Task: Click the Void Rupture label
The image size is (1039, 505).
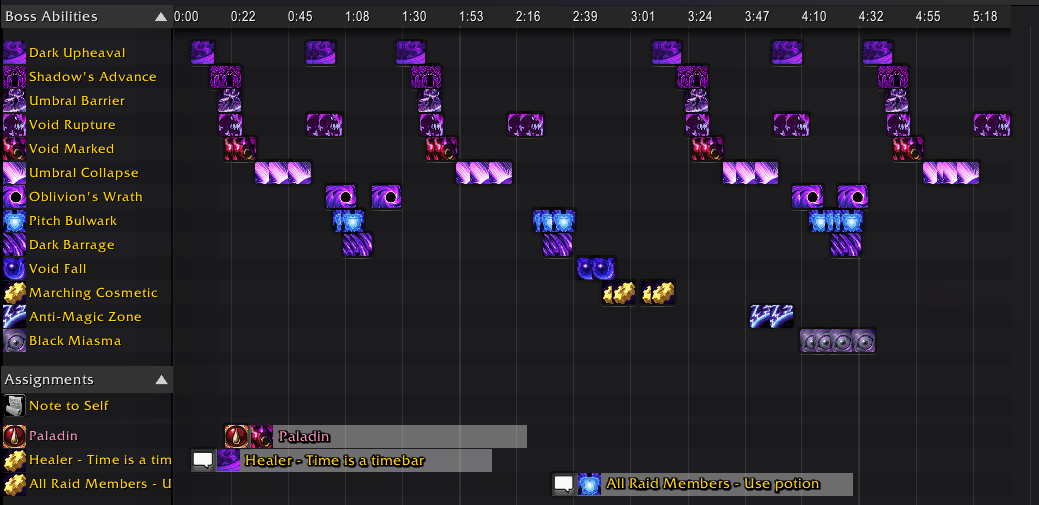Action: tap(72, 125)
